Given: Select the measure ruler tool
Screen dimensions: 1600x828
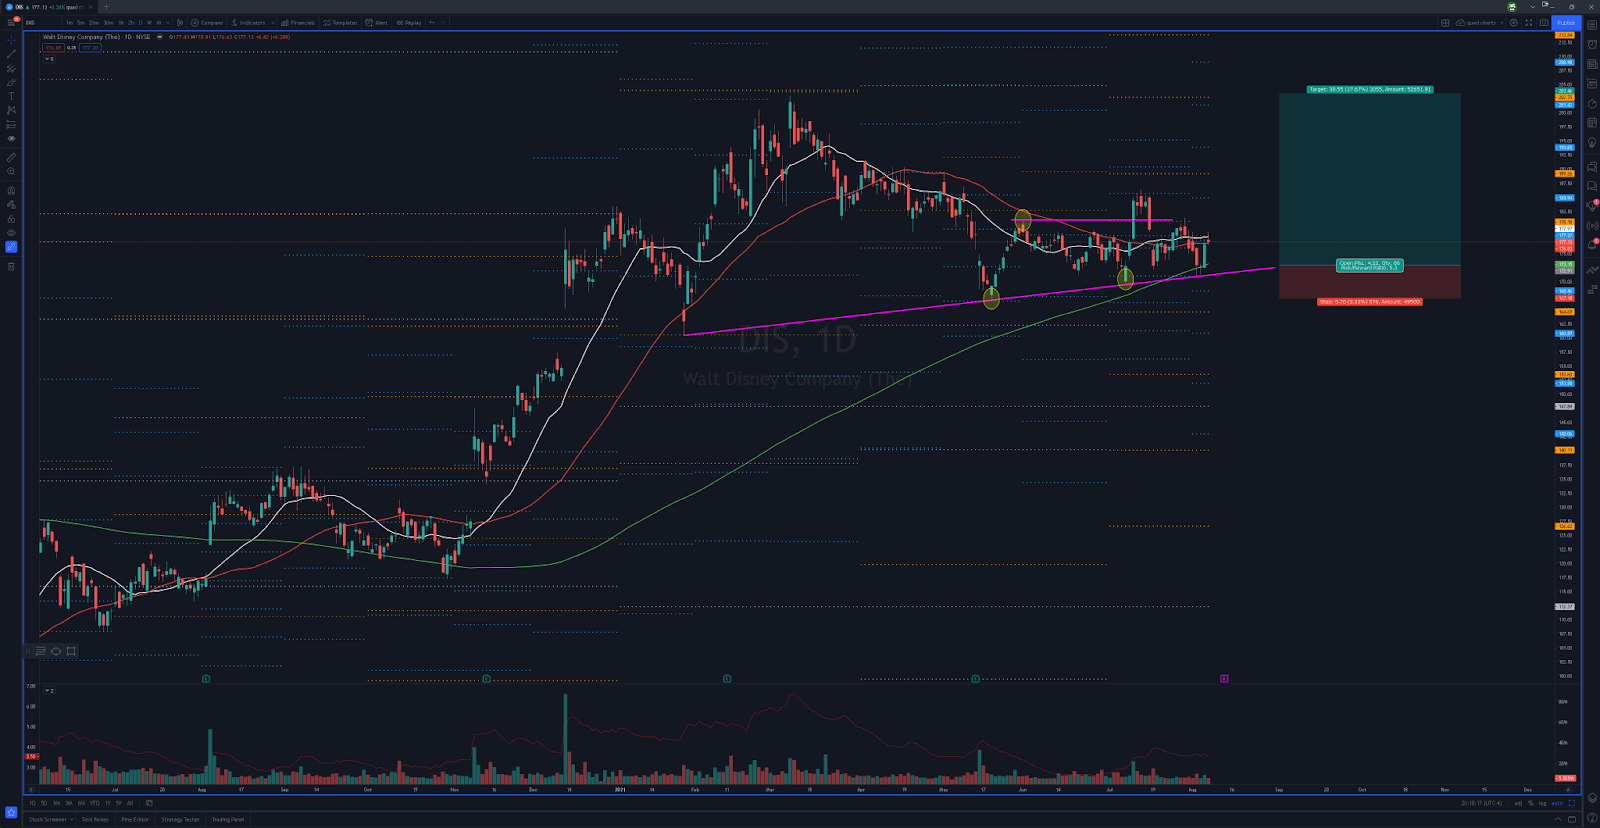Looking at the screenshot, I should tap(11, 157).
